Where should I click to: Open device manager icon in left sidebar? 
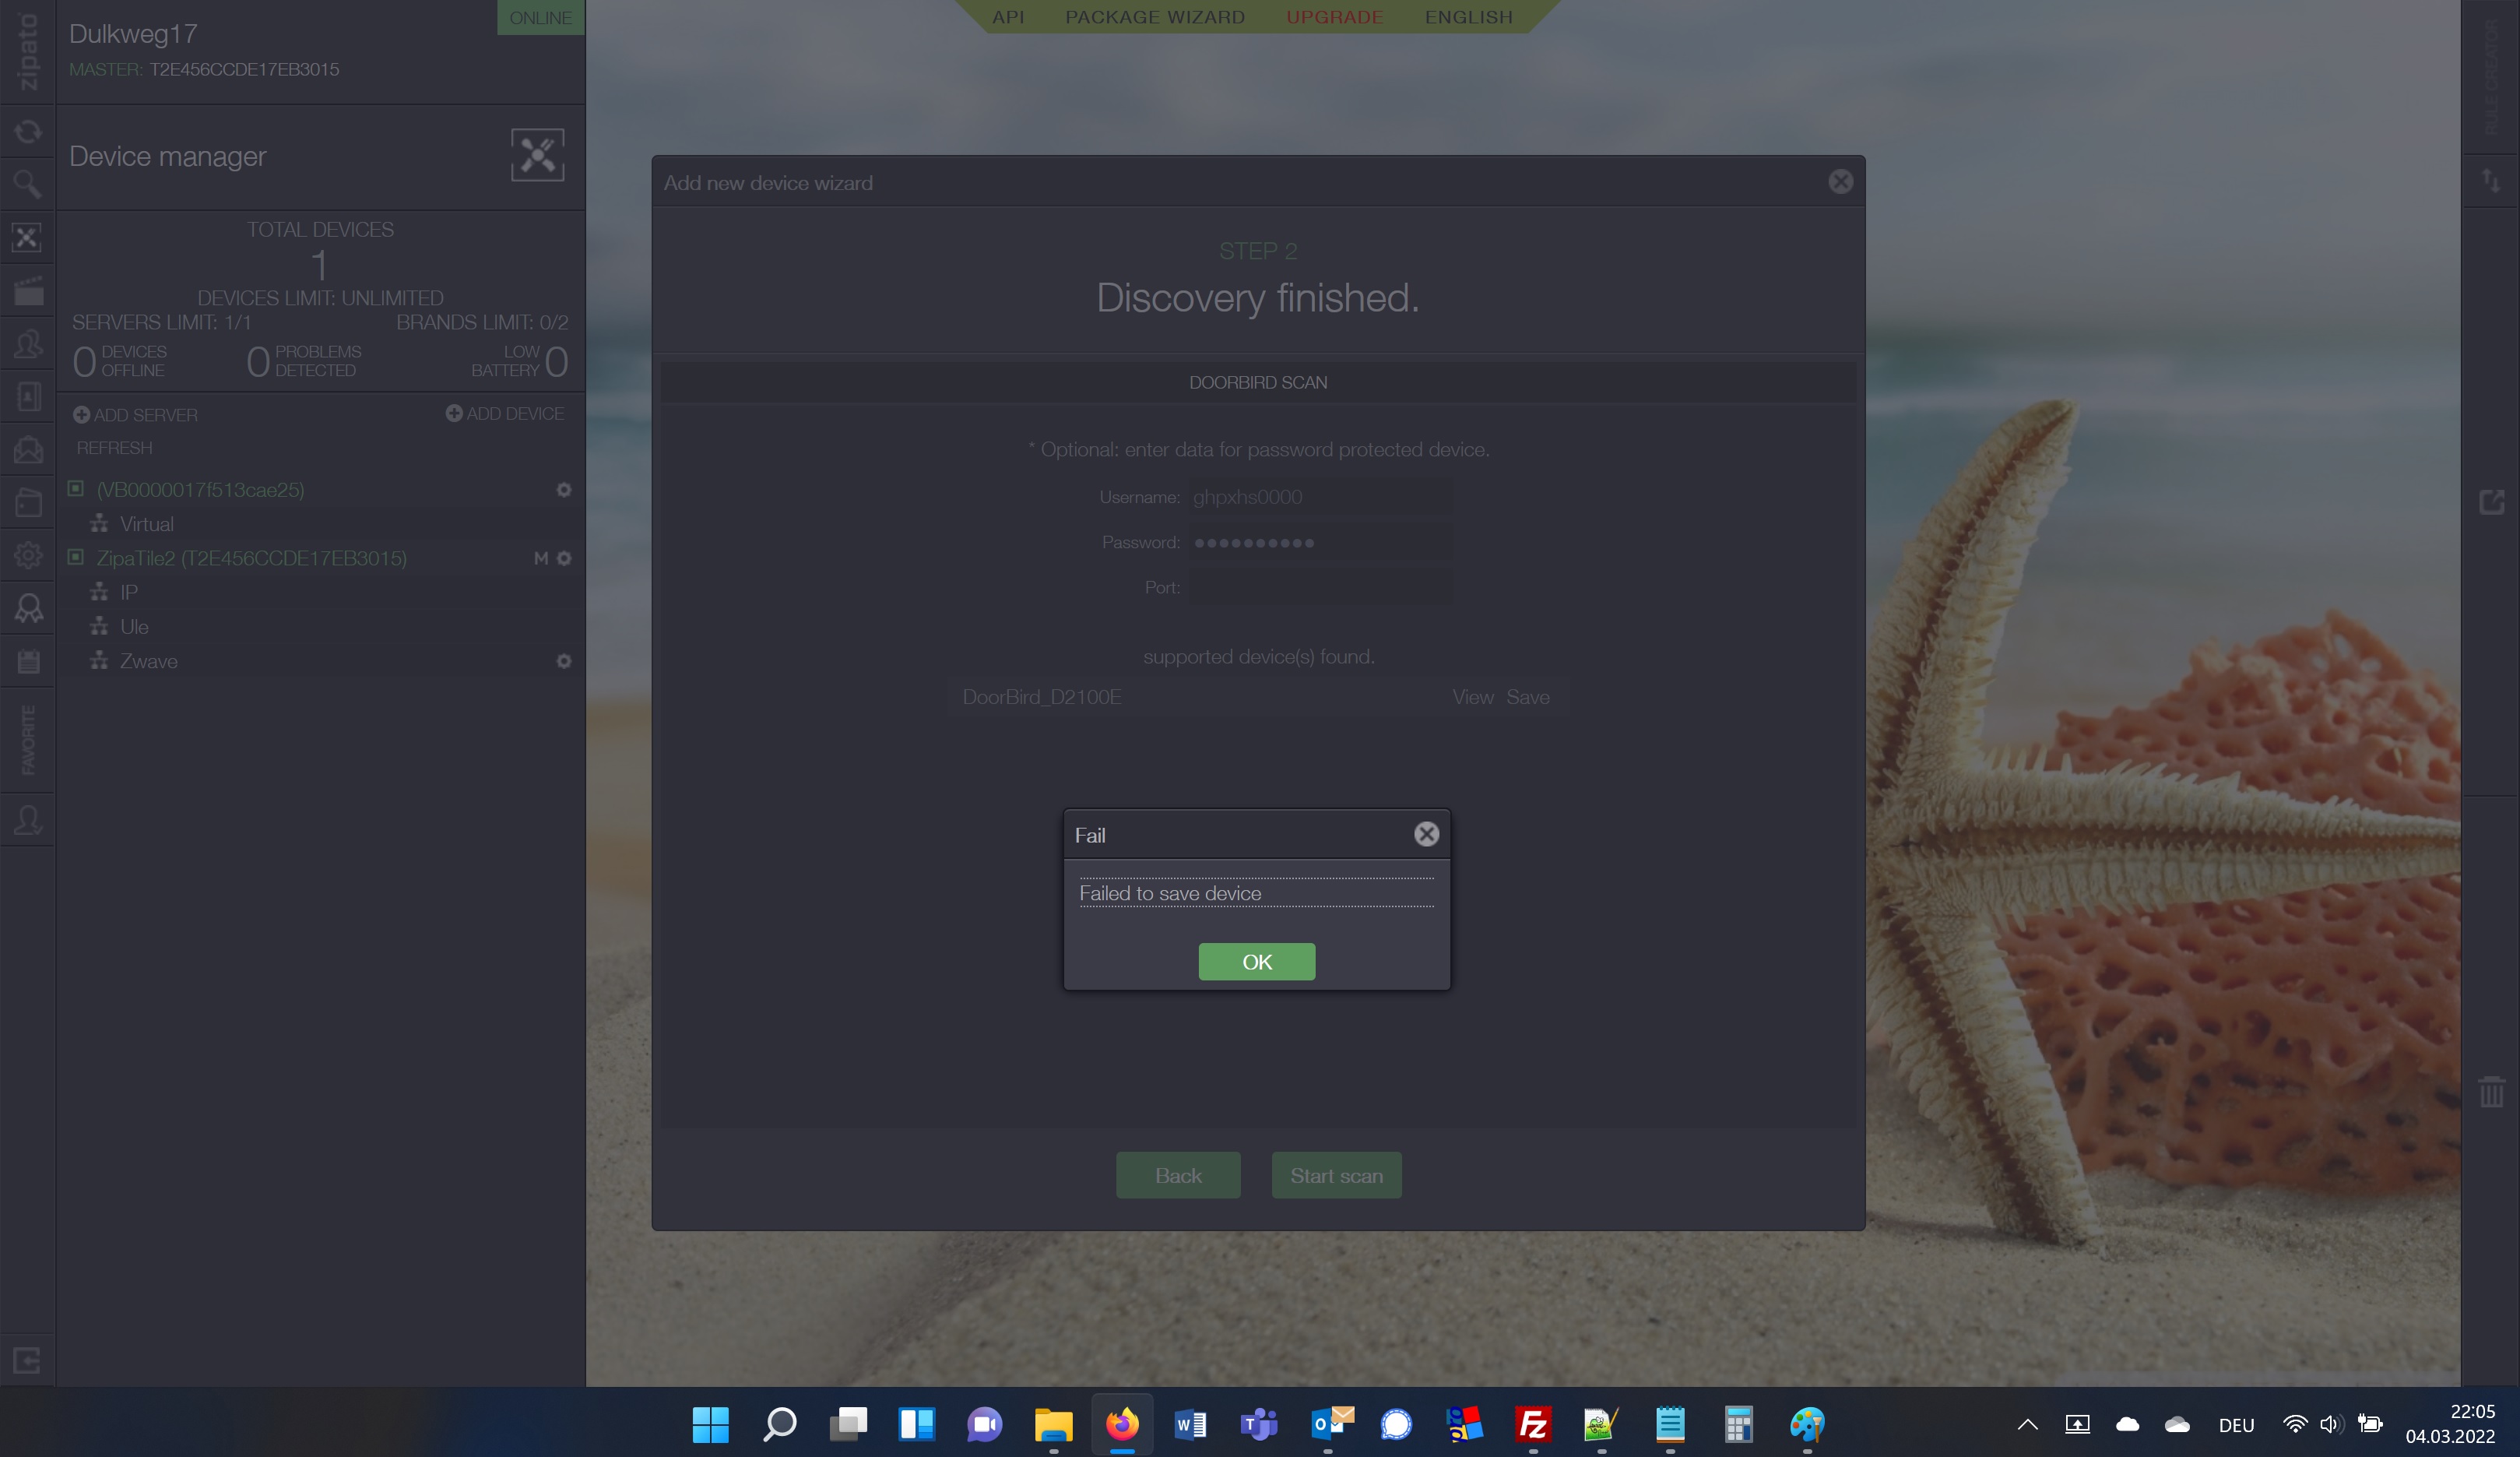pyautogui.click(x=27, y=237)
